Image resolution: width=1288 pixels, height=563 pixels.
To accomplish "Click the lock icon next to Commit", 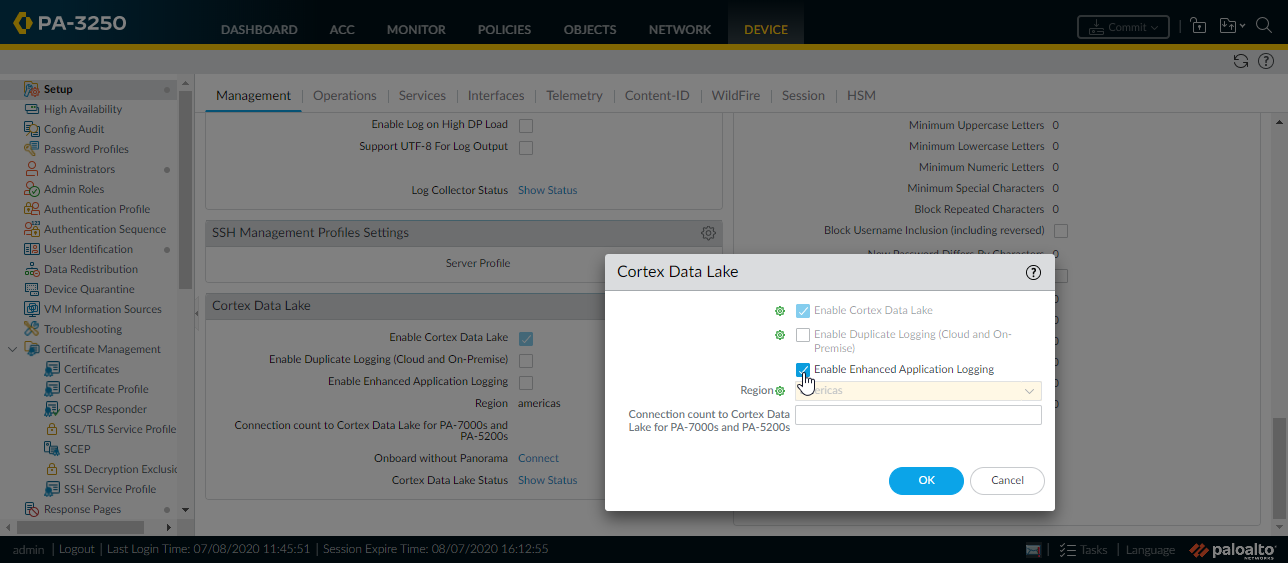I will click(1198, 27).
